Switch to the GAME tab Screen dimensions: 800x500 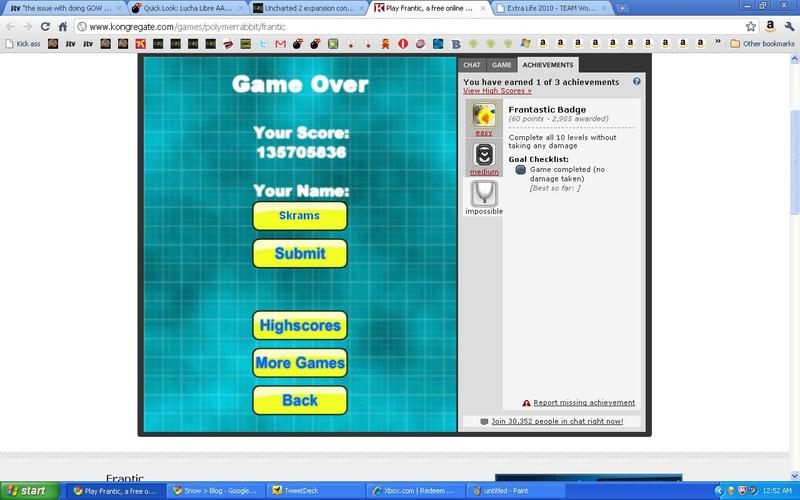coord(502,65)
